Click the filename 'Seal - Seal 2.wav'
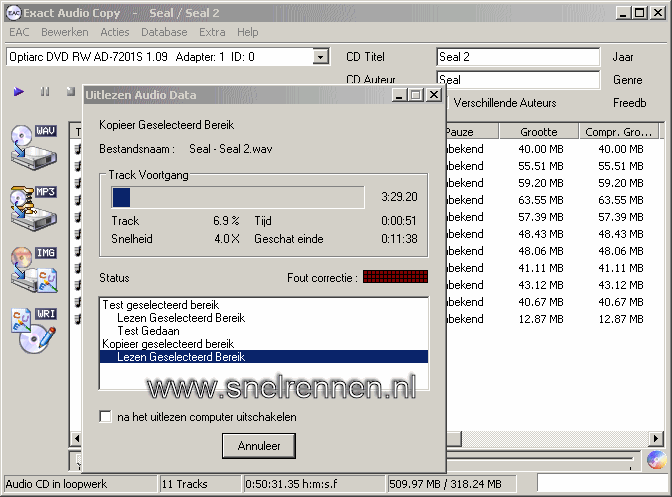Viewport: 672px width, 497px height. click(231, 149)
